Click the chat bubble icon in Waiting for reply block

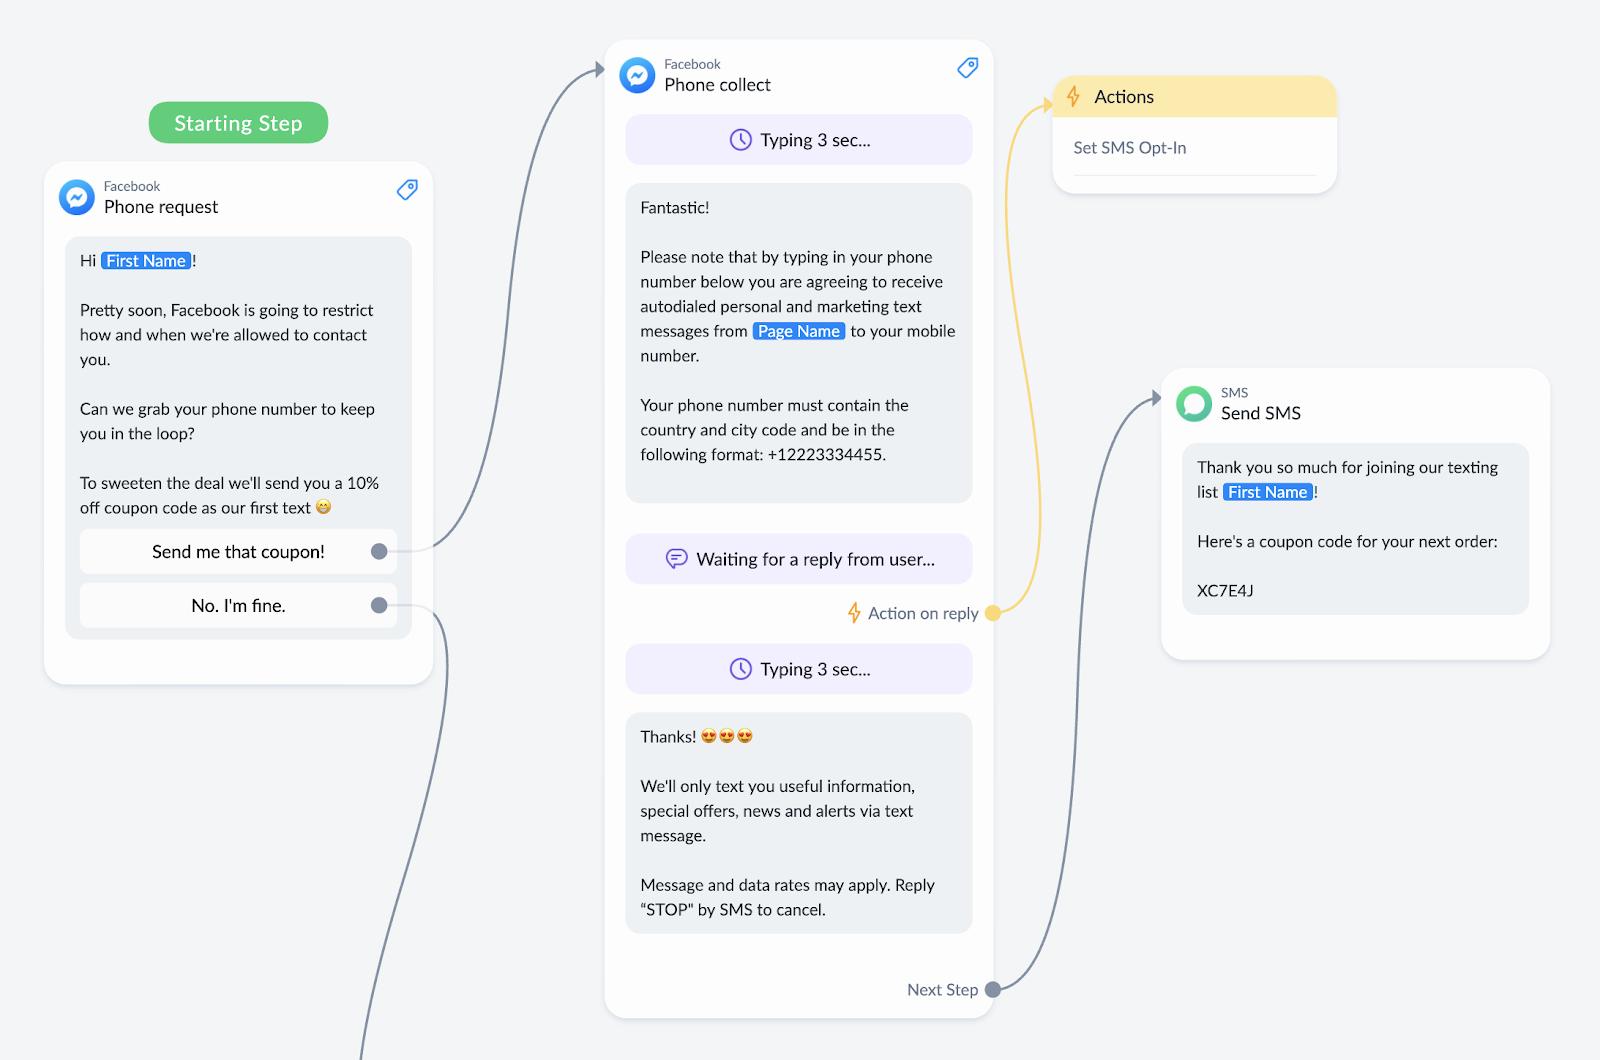pos(676,559)
